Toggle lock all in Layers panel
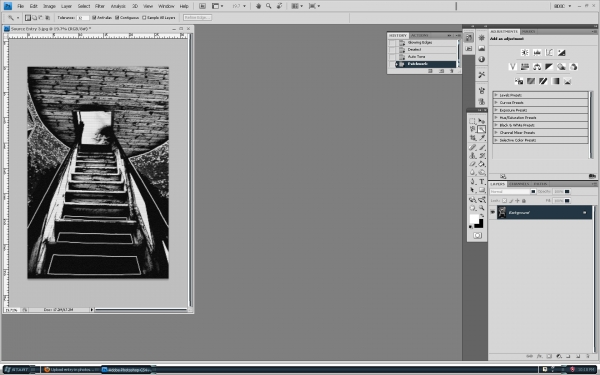 point(523,201)
